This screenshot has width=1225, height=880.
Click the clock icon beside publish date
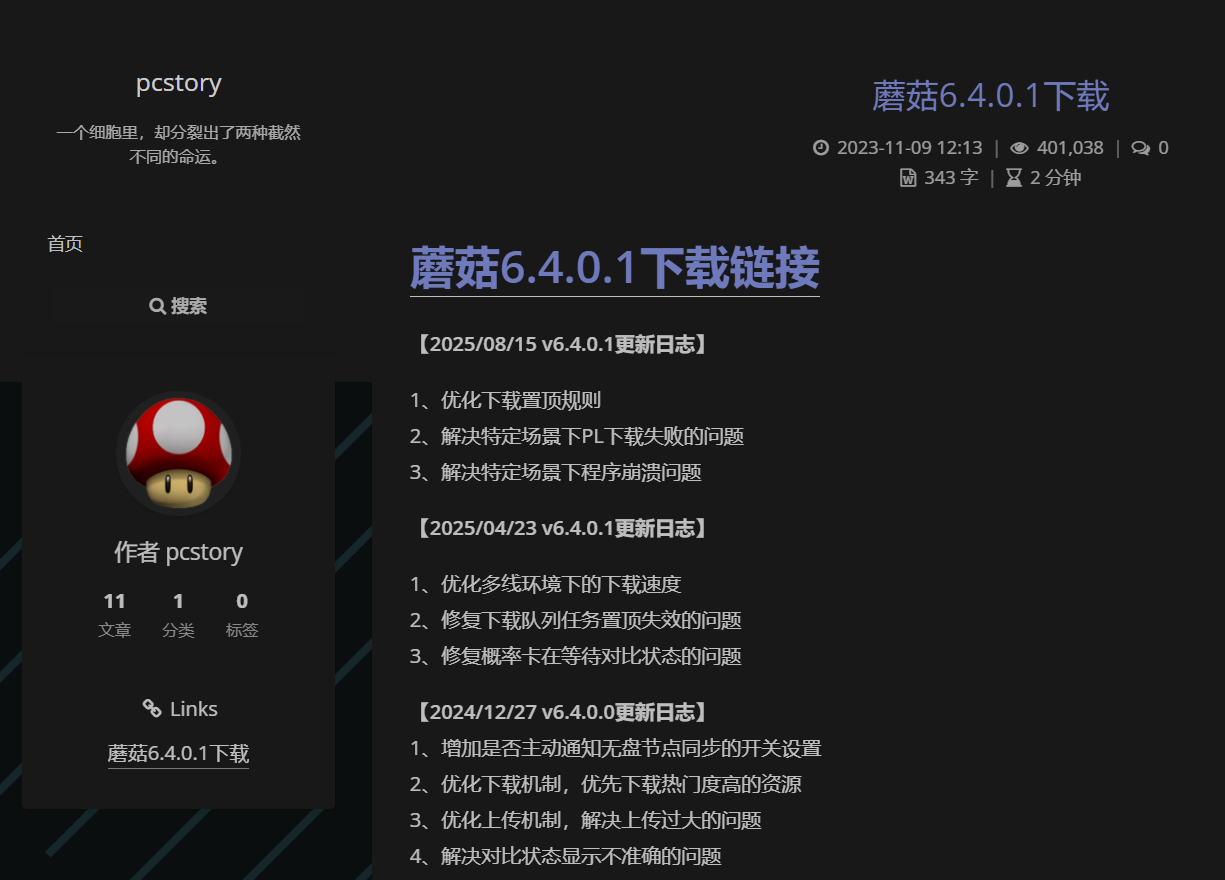(821, 148)
